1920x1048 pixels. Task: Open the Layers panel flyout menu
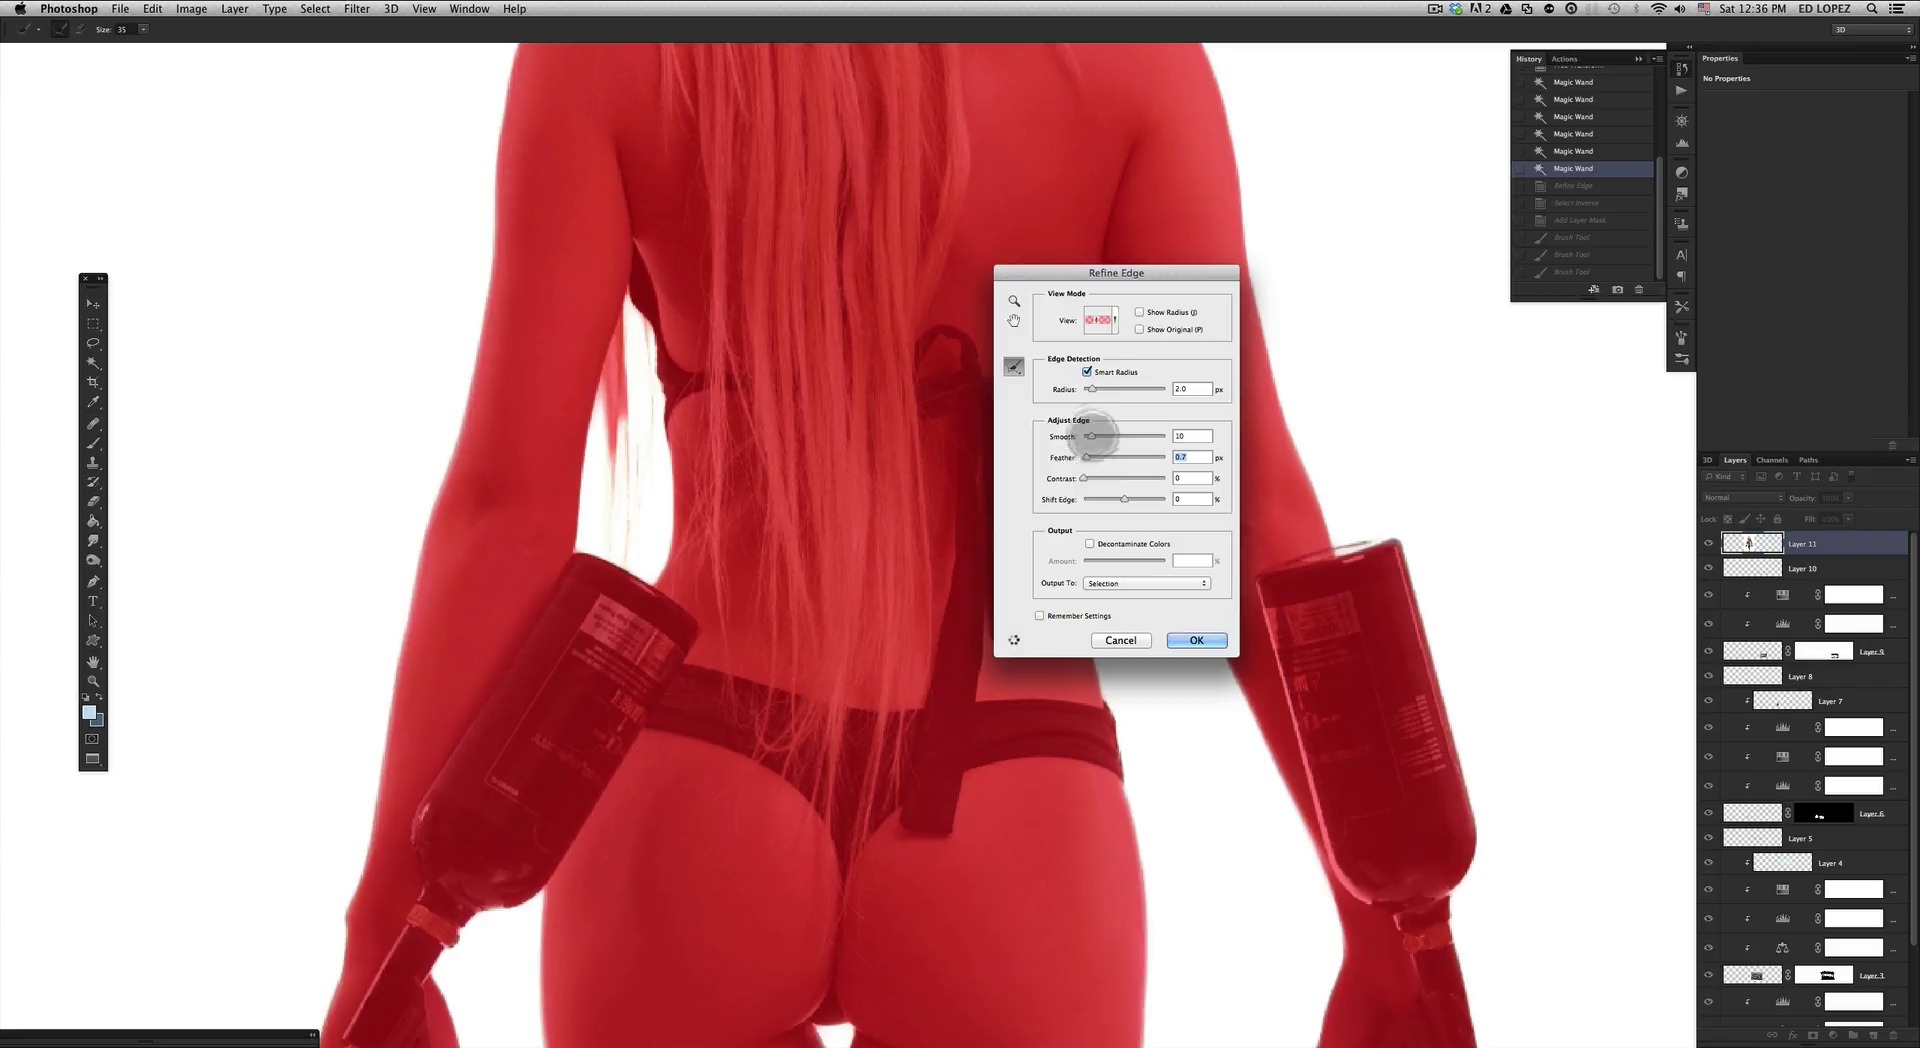coord(1911,460)
